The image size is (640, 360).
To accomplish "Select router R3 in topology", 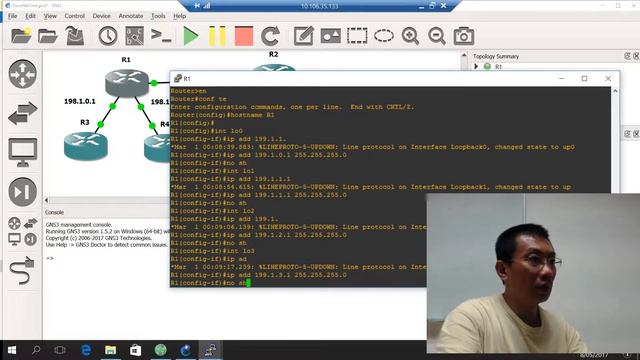I will (x=86, y=146).
